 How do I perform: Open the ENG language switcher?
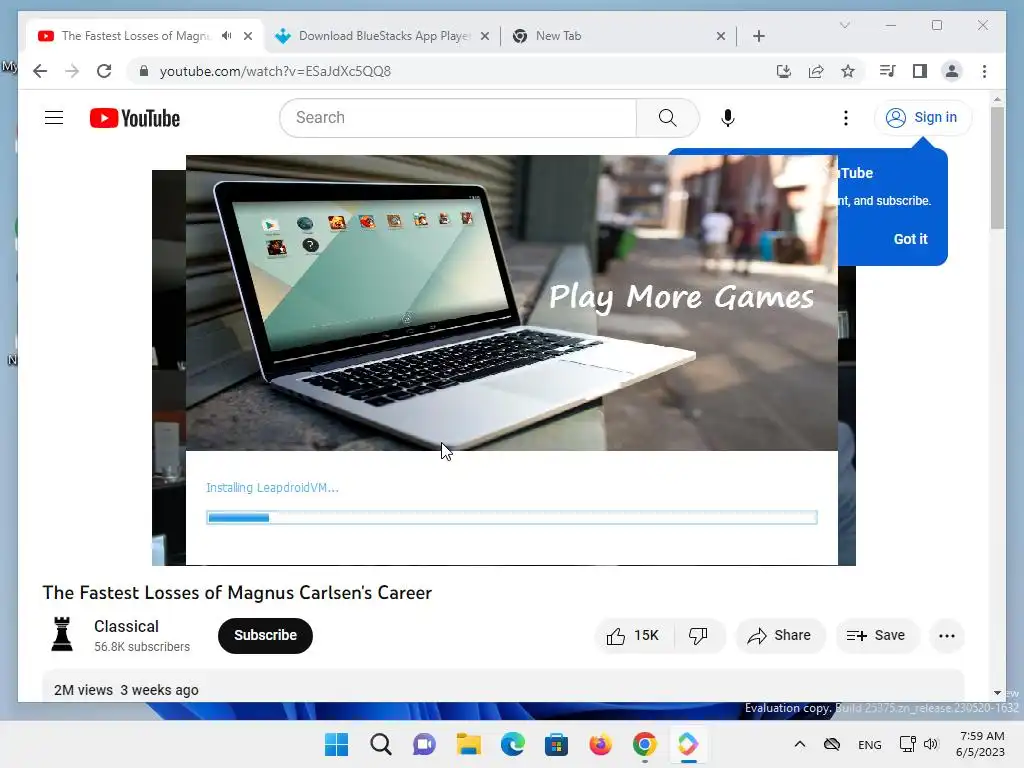tap(869, 744)
